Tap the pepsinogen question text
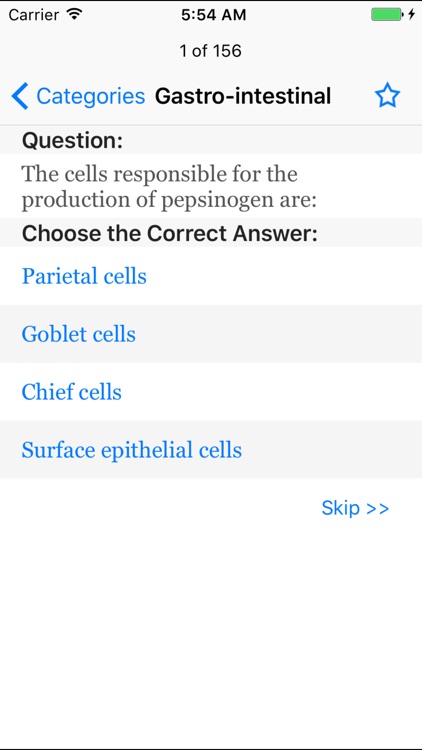 [x=169, y=187]
